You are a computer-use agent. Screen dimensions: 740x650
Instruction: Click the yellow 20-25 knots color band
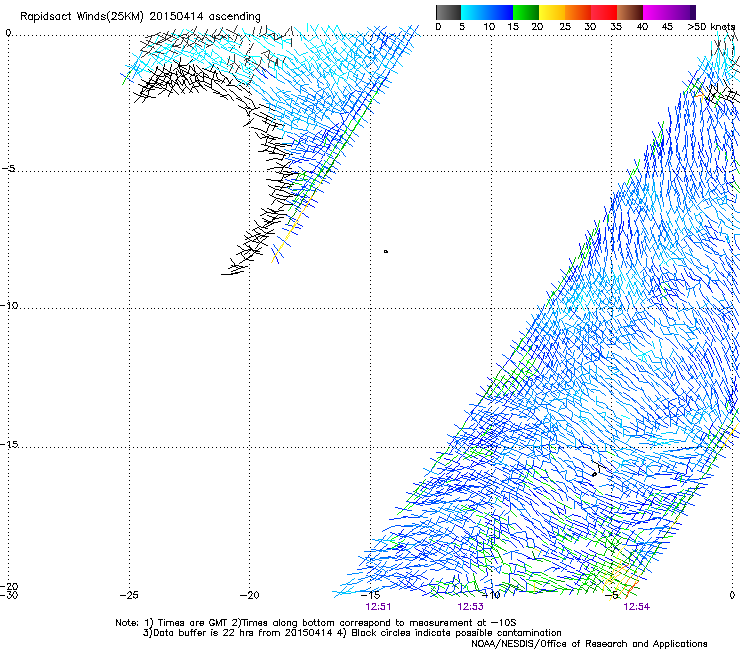click(552, 12)
